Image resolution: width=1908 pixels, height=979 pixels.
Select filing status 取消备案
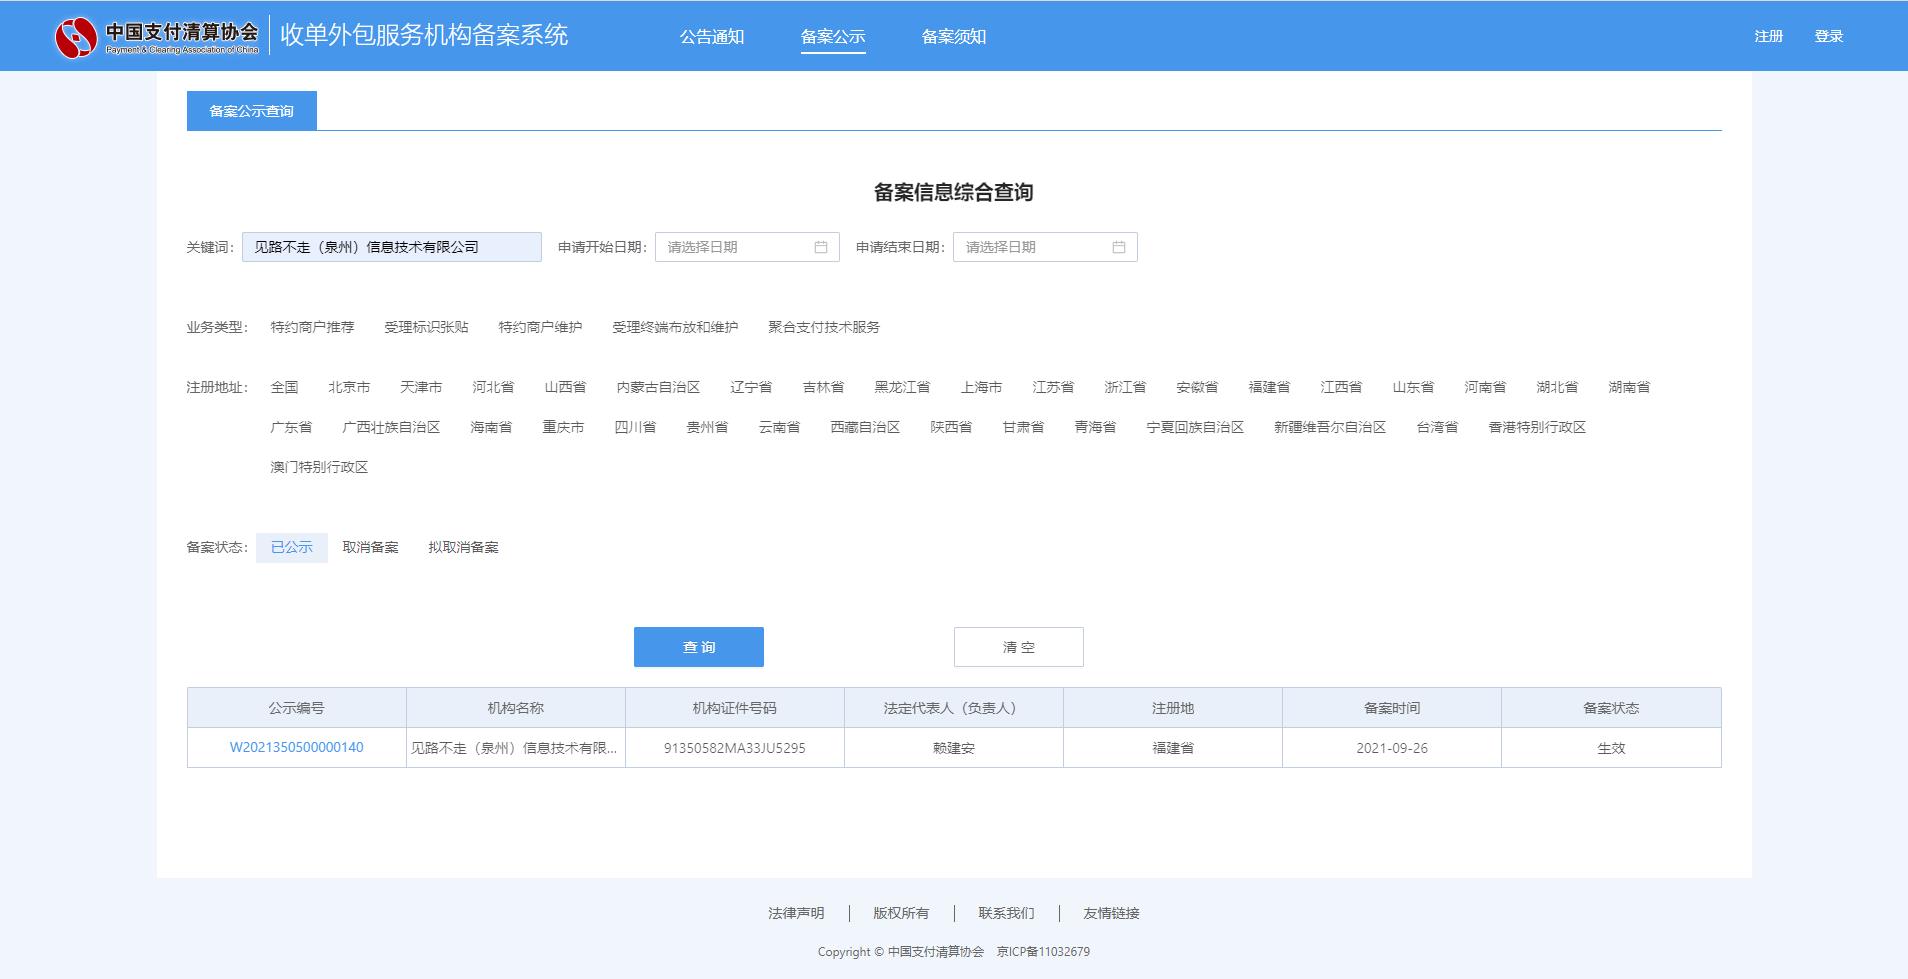click(370, 547)
